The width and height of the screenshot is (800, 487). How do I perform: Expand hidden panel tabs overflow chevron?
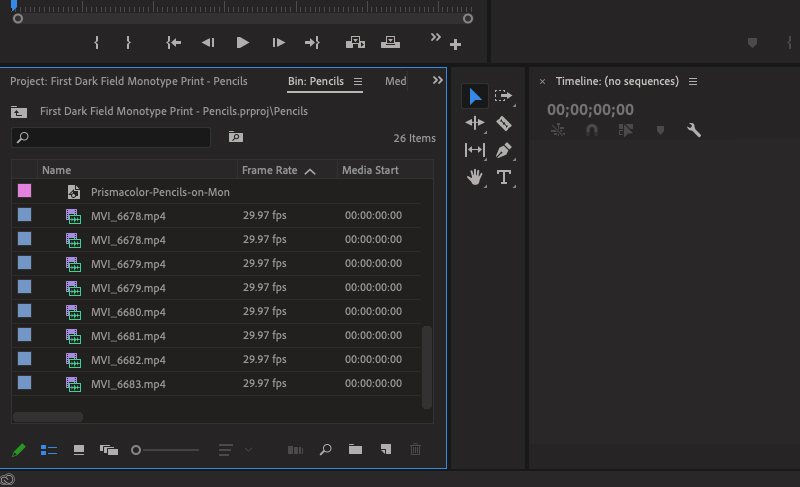tap(437, 80)
